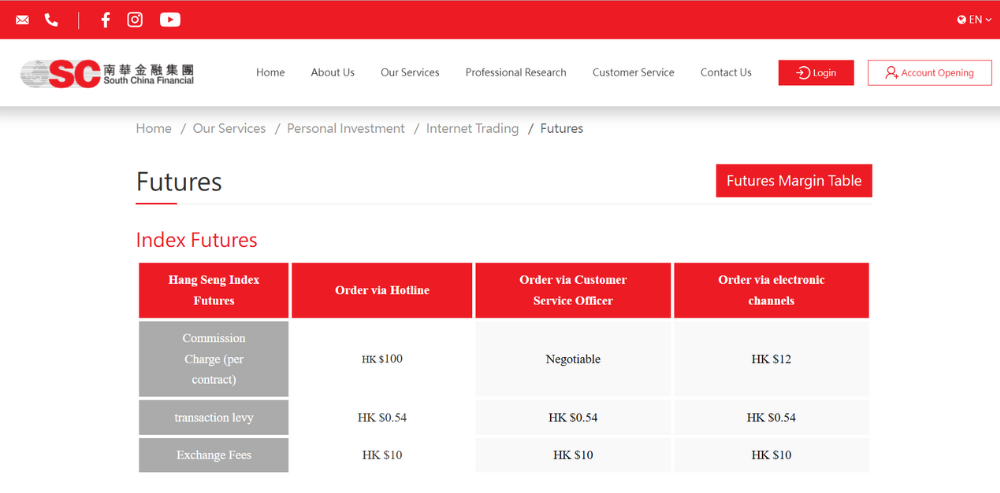Screen dimensions: 1000x493
Task: Go to Home in navigation bar
Action: tap(270, 73)
